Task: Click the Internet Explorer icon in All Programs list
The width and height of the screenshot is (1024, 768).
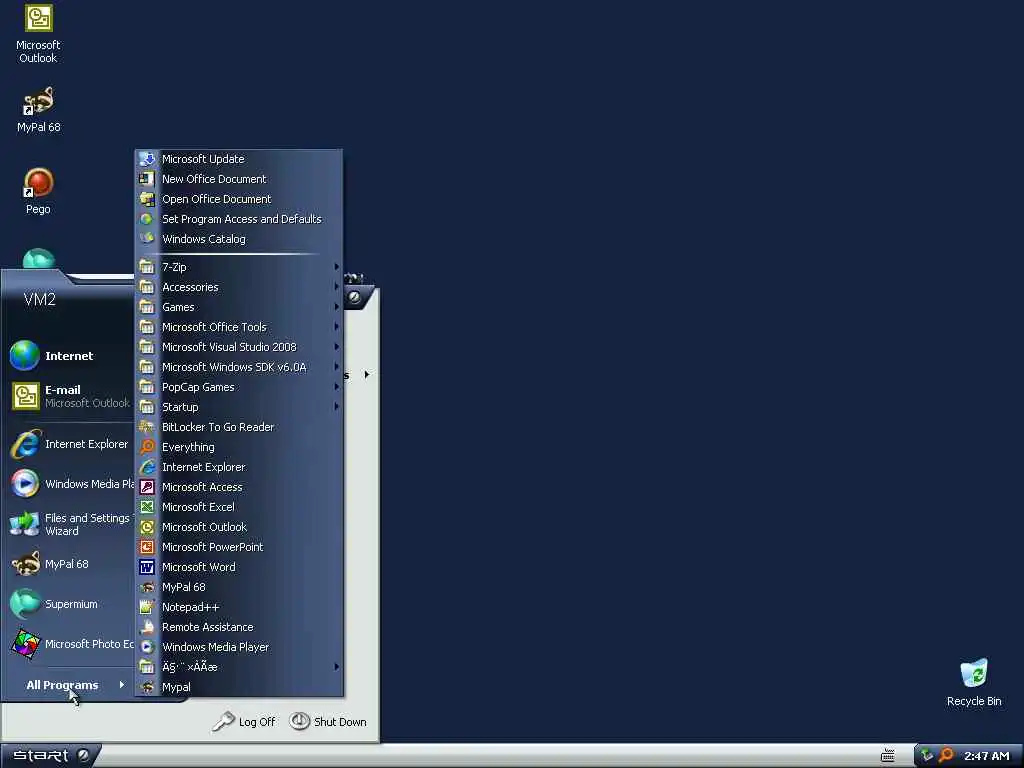Action: [147, 467]
